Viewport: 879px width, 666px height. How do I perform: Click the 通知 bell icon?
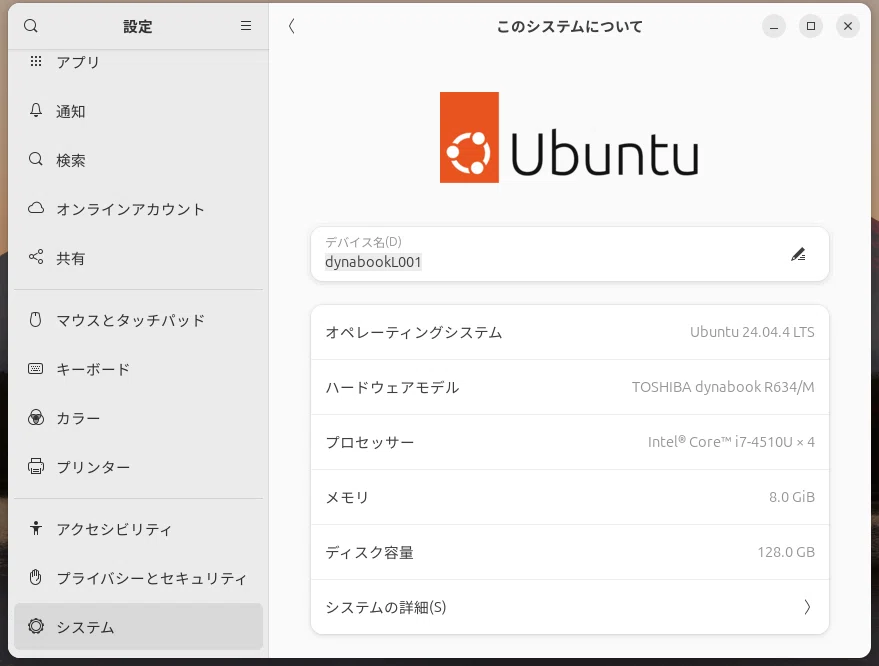tap(36, 110)
